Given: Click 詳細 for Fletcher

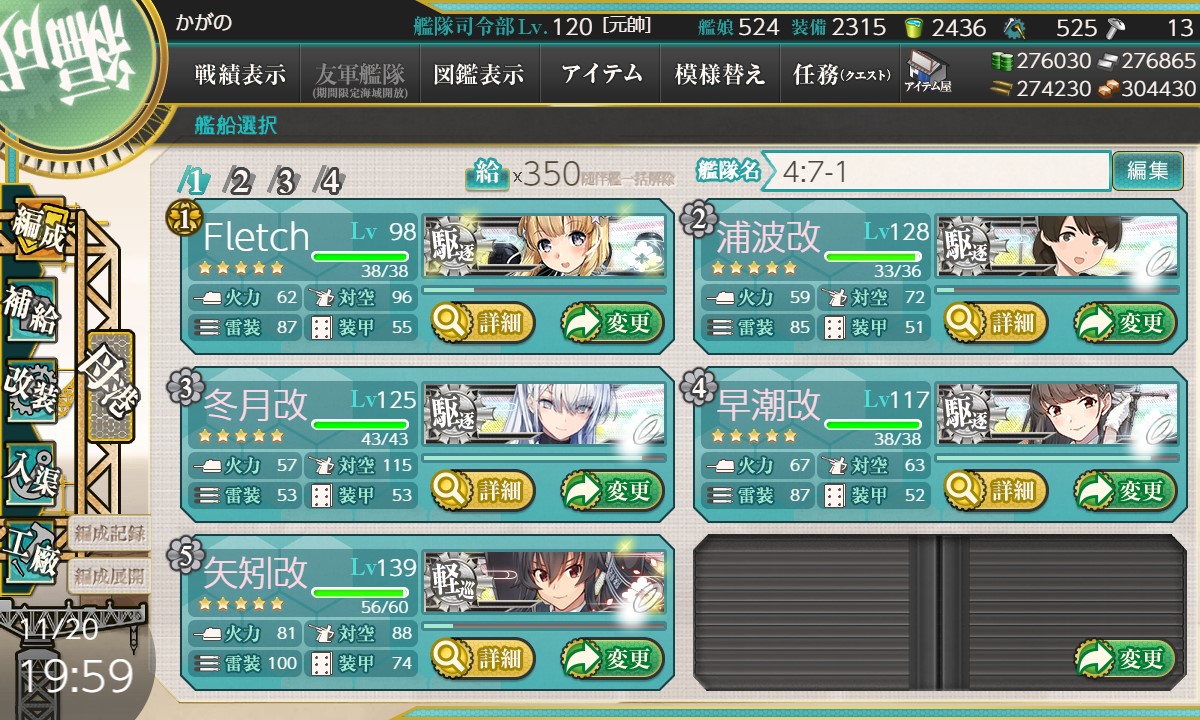Looking at the screenshot, I should coord(483,323).
